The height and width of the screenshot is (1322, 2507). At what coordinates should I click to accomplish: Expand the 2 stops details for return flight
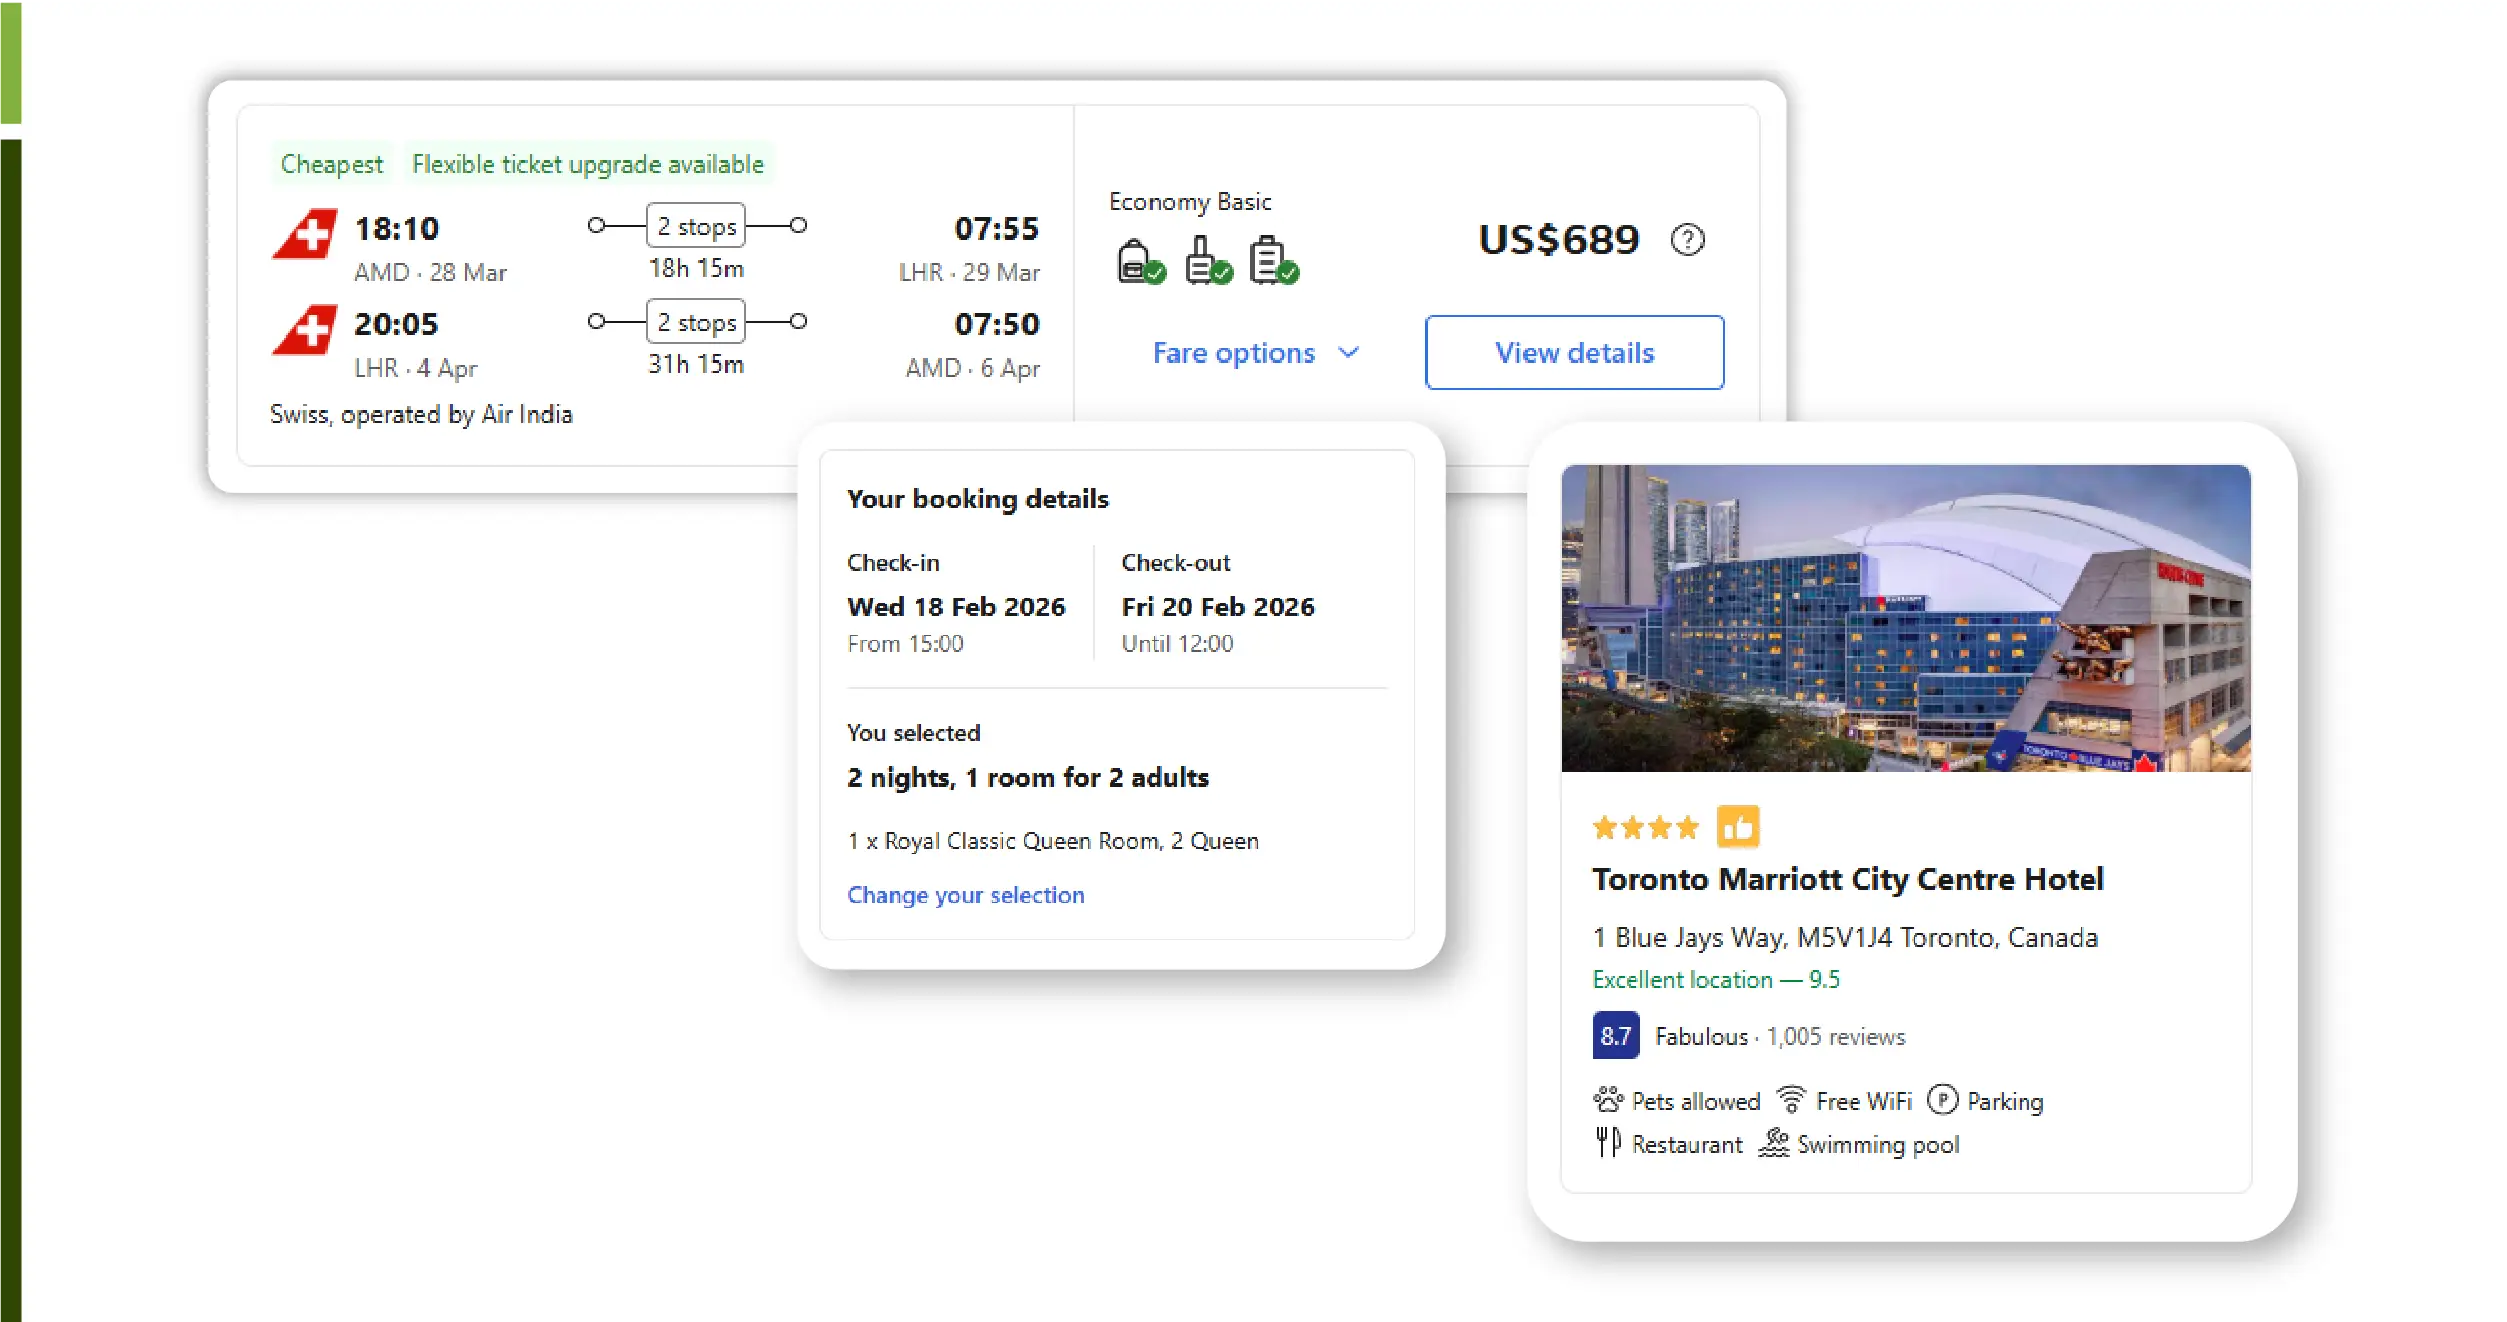click(695, 322)
